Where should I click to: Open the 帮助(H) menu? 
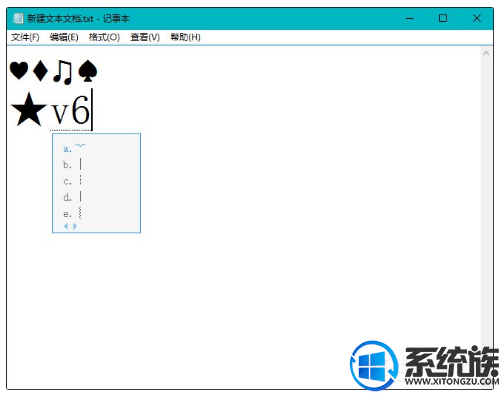(185, 37)
